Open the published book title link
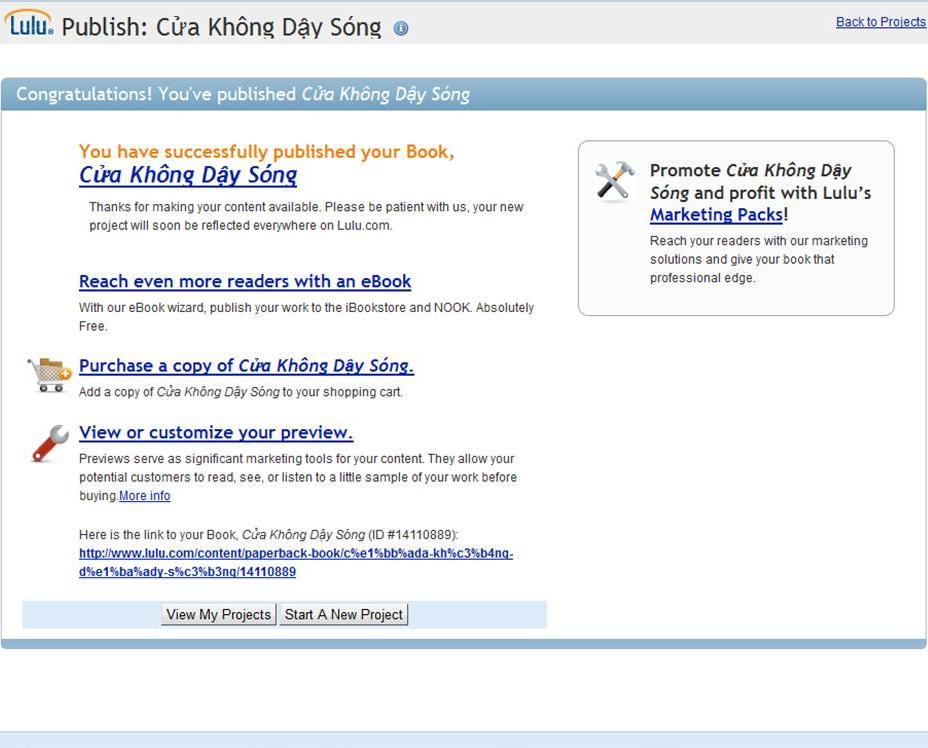 click(x=188, y=175)
